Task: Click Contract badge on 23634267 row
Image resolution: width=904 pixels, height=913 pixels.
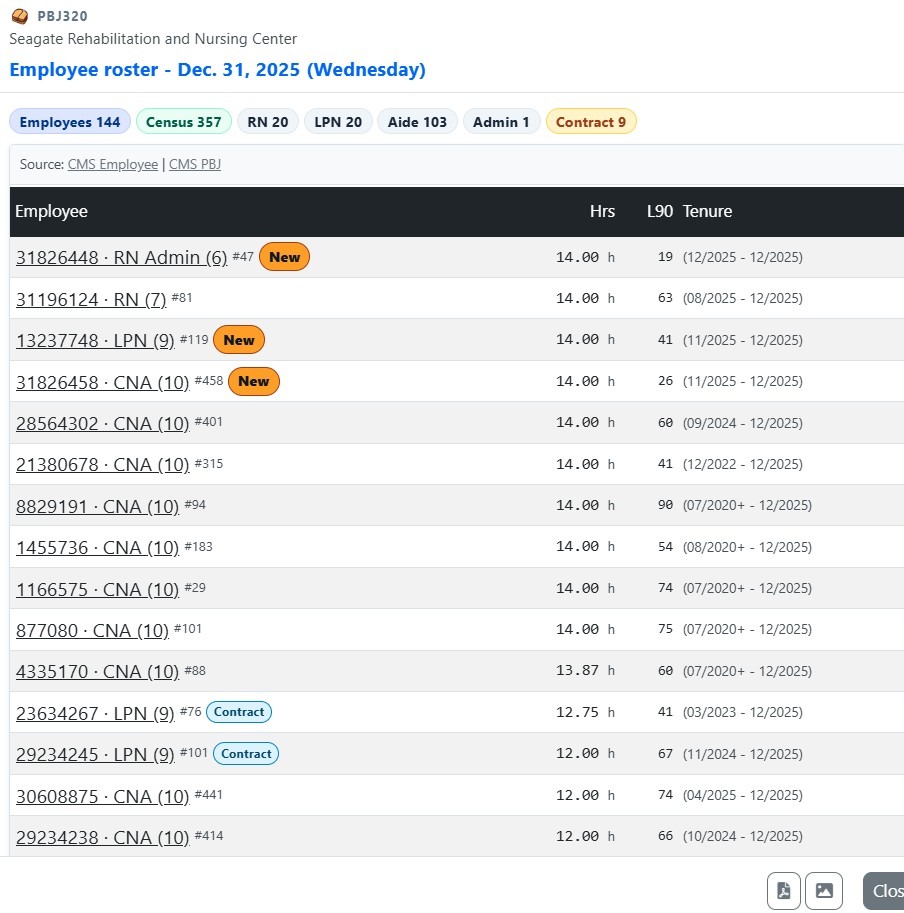Action: (239, 712)
